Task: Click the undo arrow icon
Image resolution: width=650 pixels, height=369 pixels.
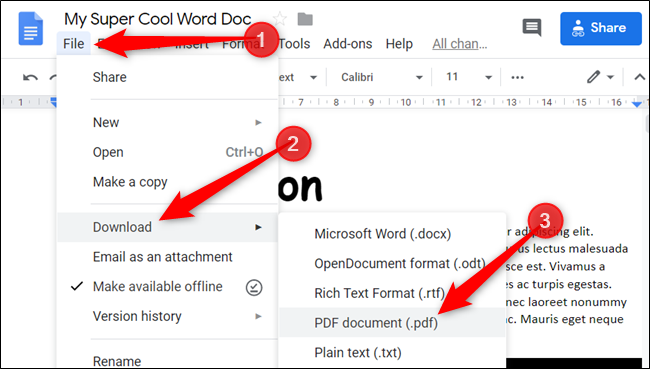Action: (x=30, y=78)
